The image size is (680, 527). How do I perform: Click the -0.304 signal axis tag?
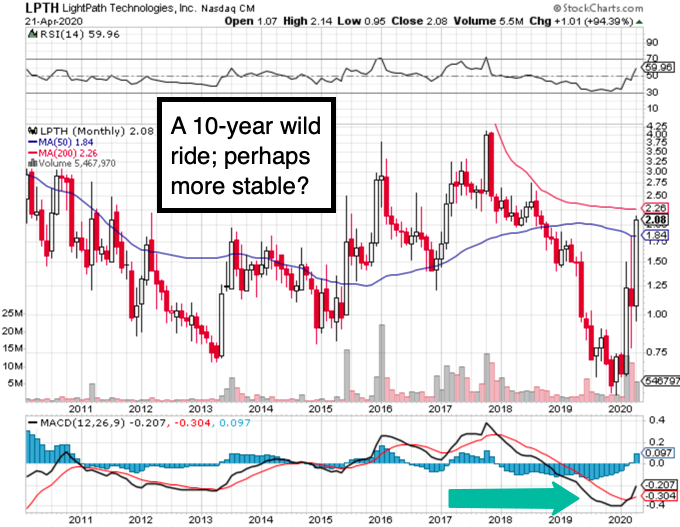tap(660, 496)
